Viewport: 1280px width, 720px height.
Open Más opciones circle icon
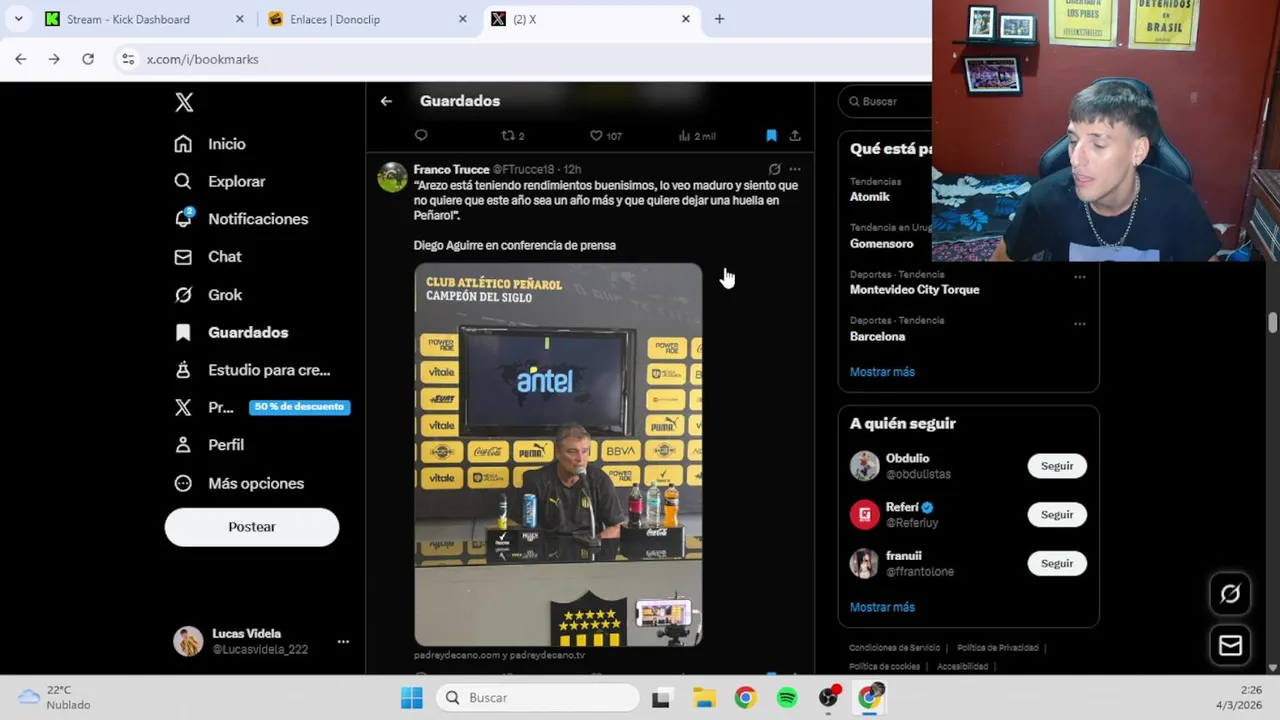click(x=183, y=483)
